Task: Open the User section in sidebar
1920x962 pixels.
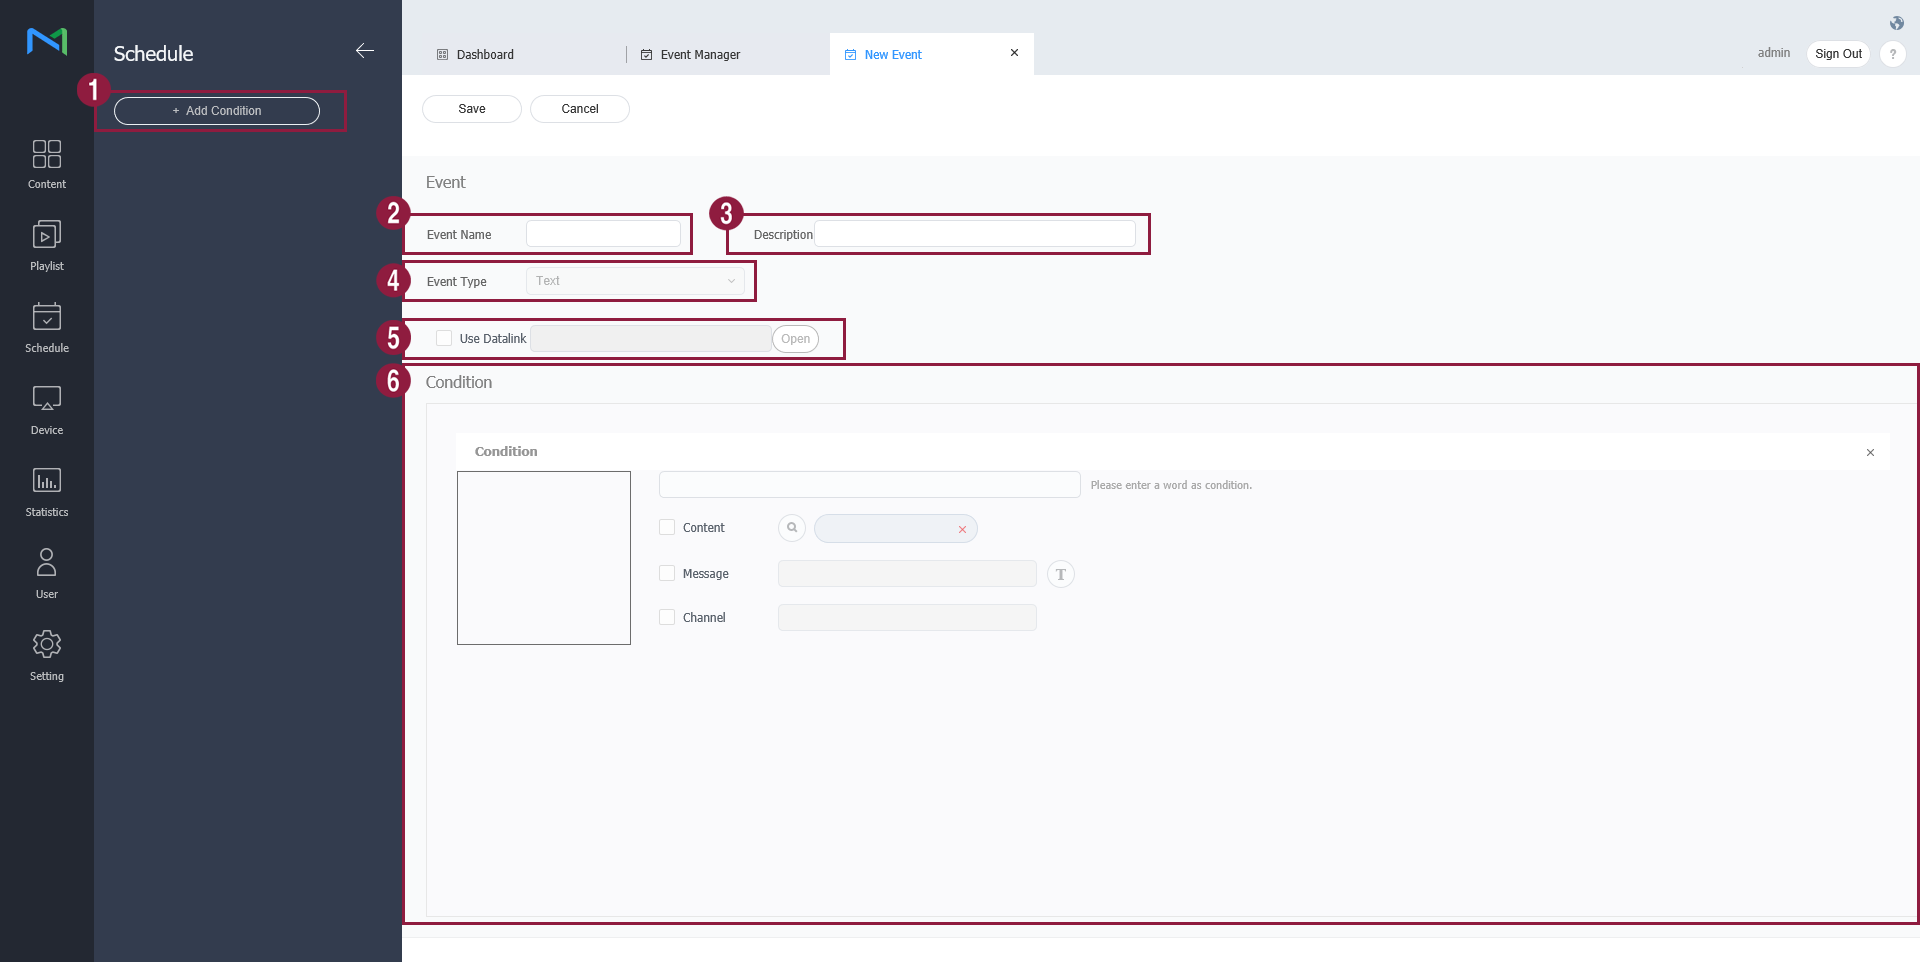Action: (x=47, y=574)
